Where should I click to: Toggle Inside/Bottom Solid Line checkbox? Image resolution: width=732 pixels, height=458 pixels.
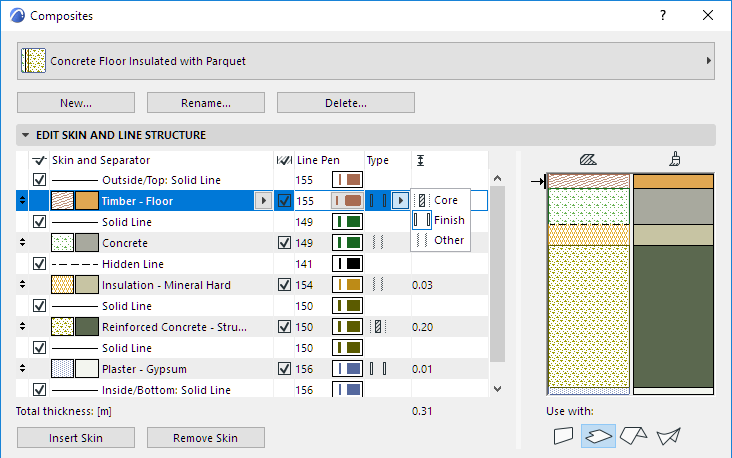[40, 389]
